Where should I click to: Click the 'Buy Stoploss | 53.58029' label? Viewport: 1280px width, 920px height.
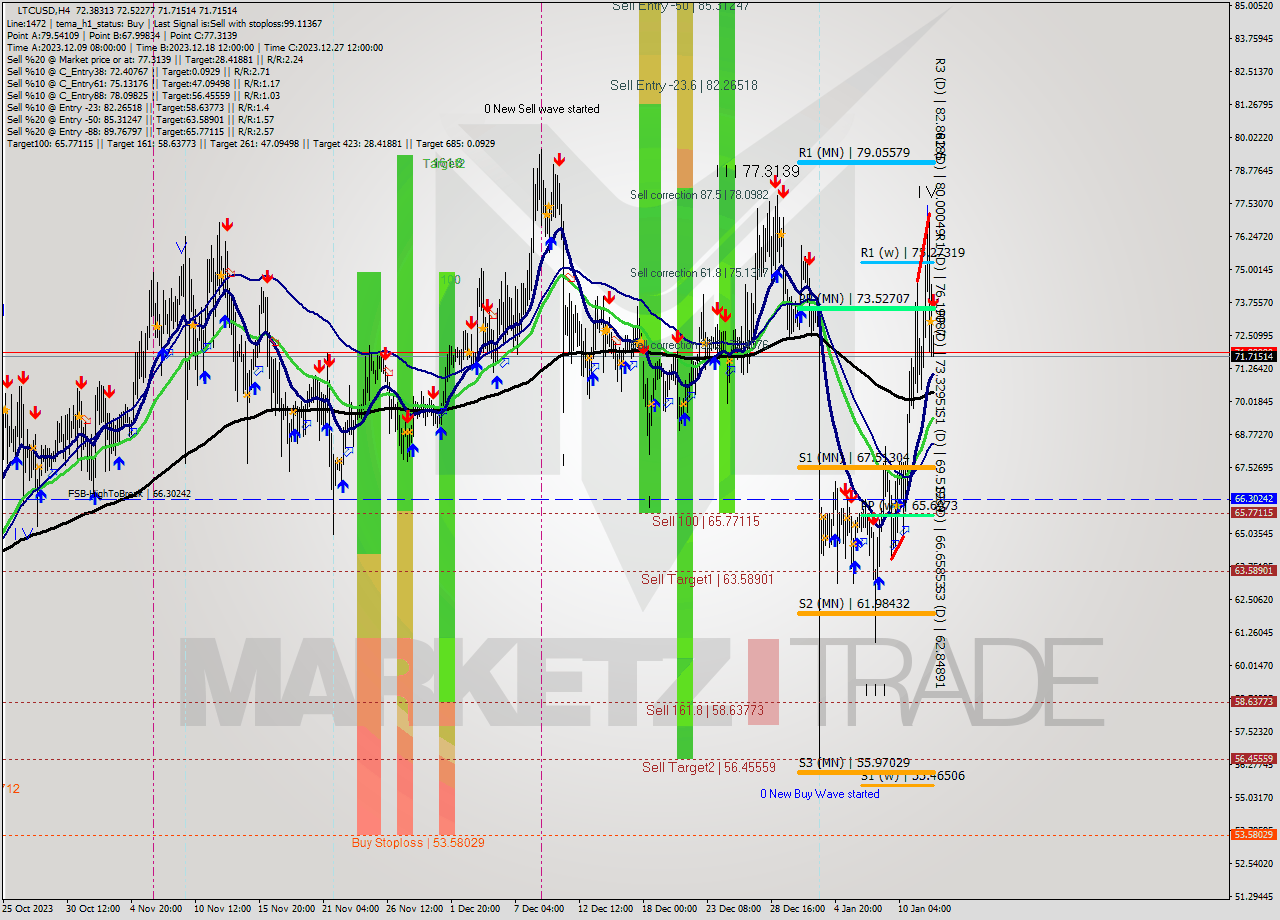click(x=418, y=843)
